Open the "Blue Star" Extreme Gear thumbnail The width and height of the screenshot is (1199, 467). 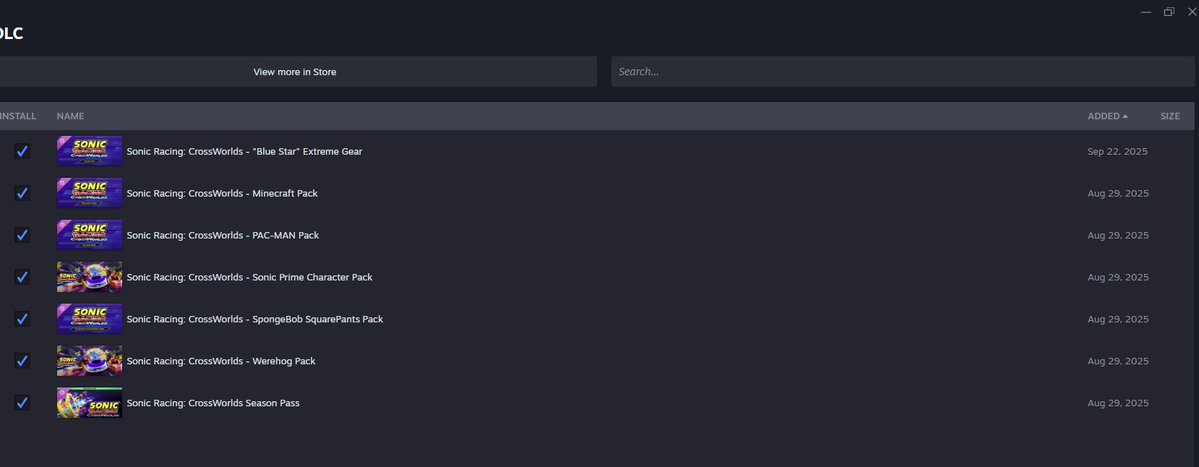pyautogui.click(x=89, y=151)
